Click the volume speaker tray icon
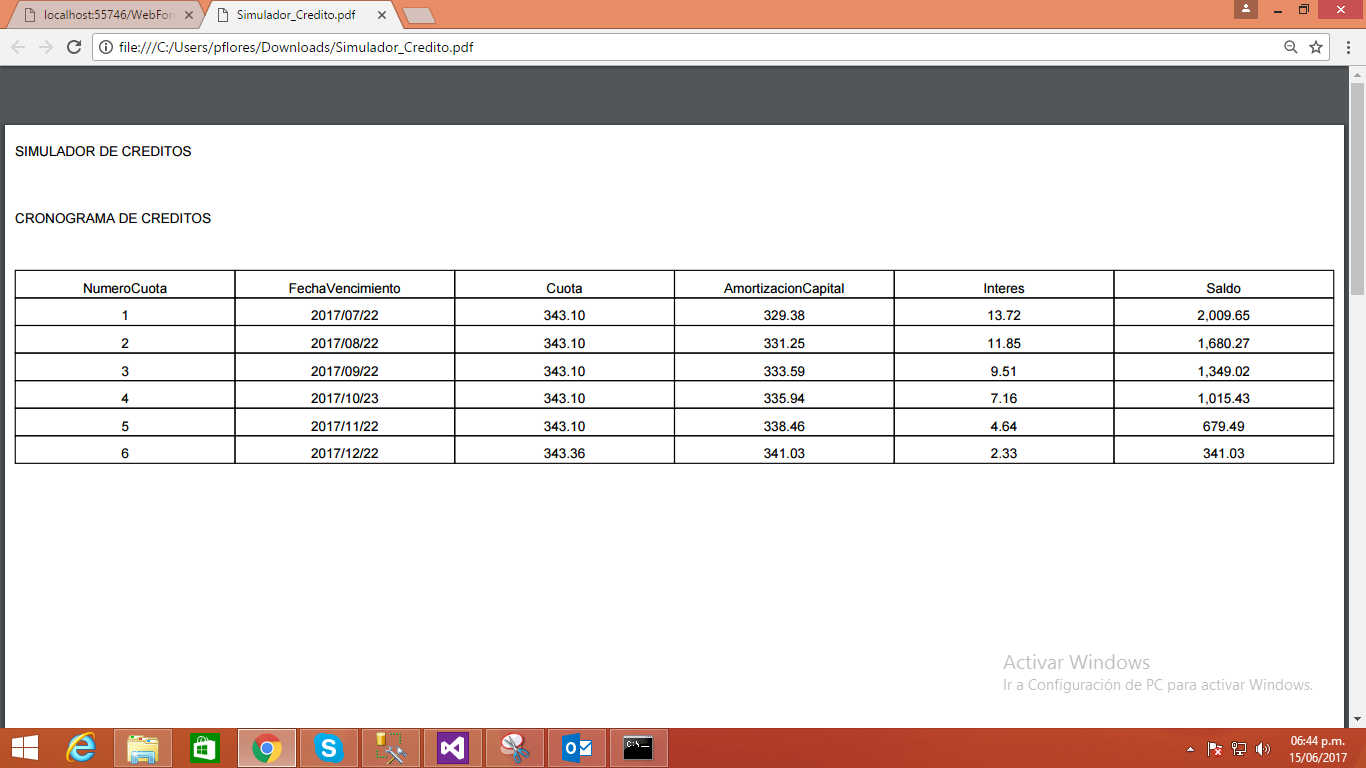1366x768 pixels. tap(1263, 749)
